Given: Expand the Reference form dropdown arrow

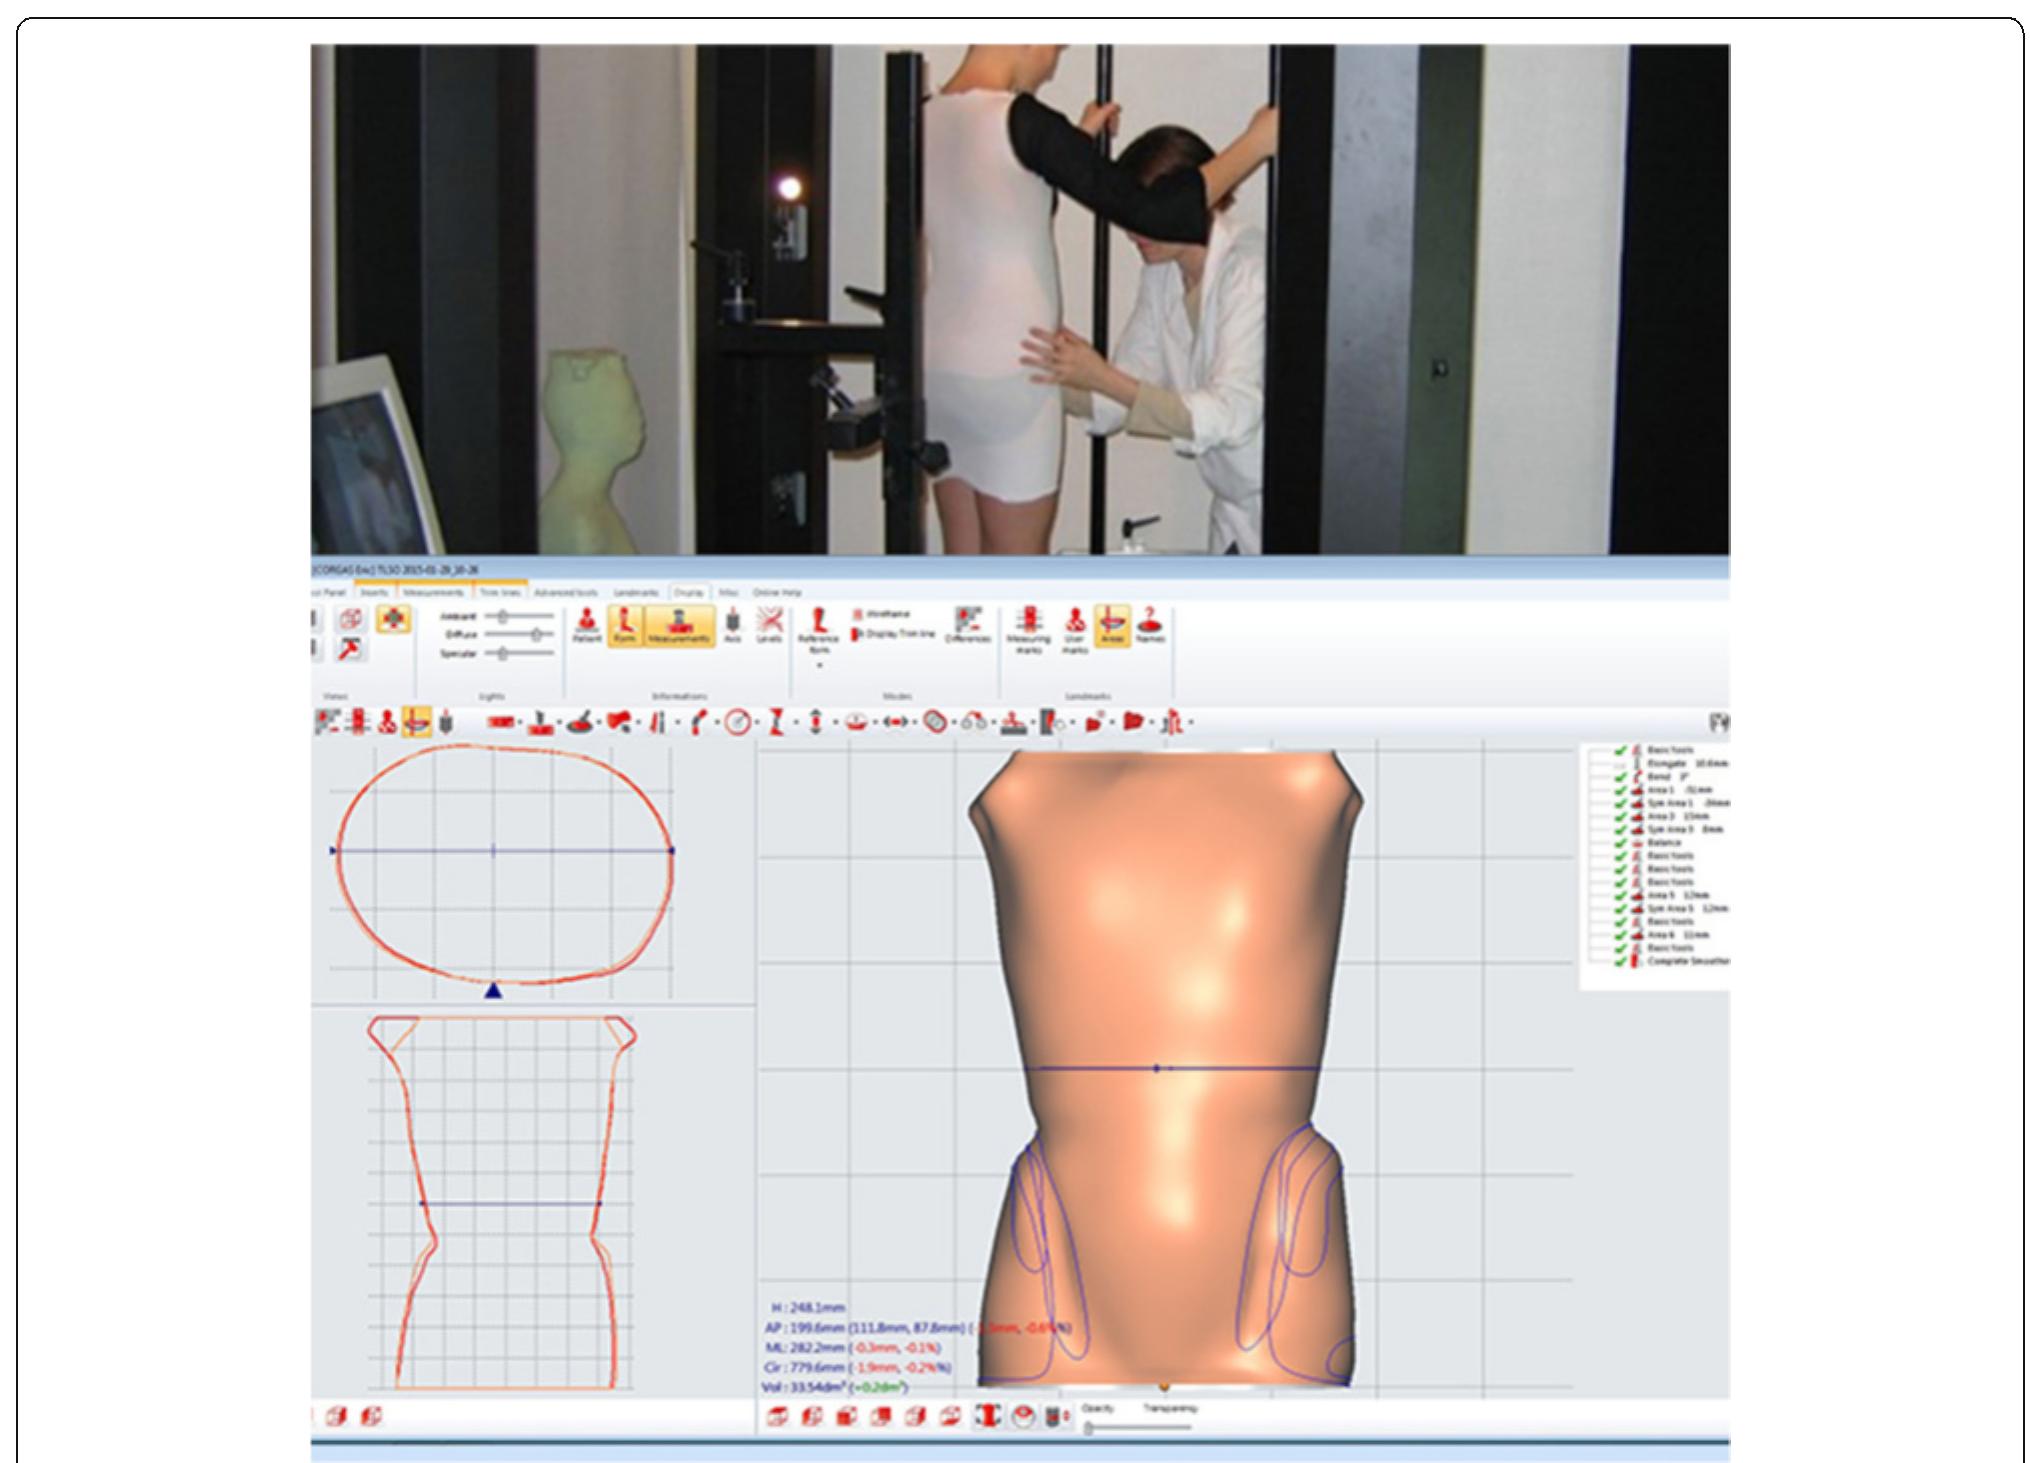Looking at the screenshot, I should click(x=819, y=665).
